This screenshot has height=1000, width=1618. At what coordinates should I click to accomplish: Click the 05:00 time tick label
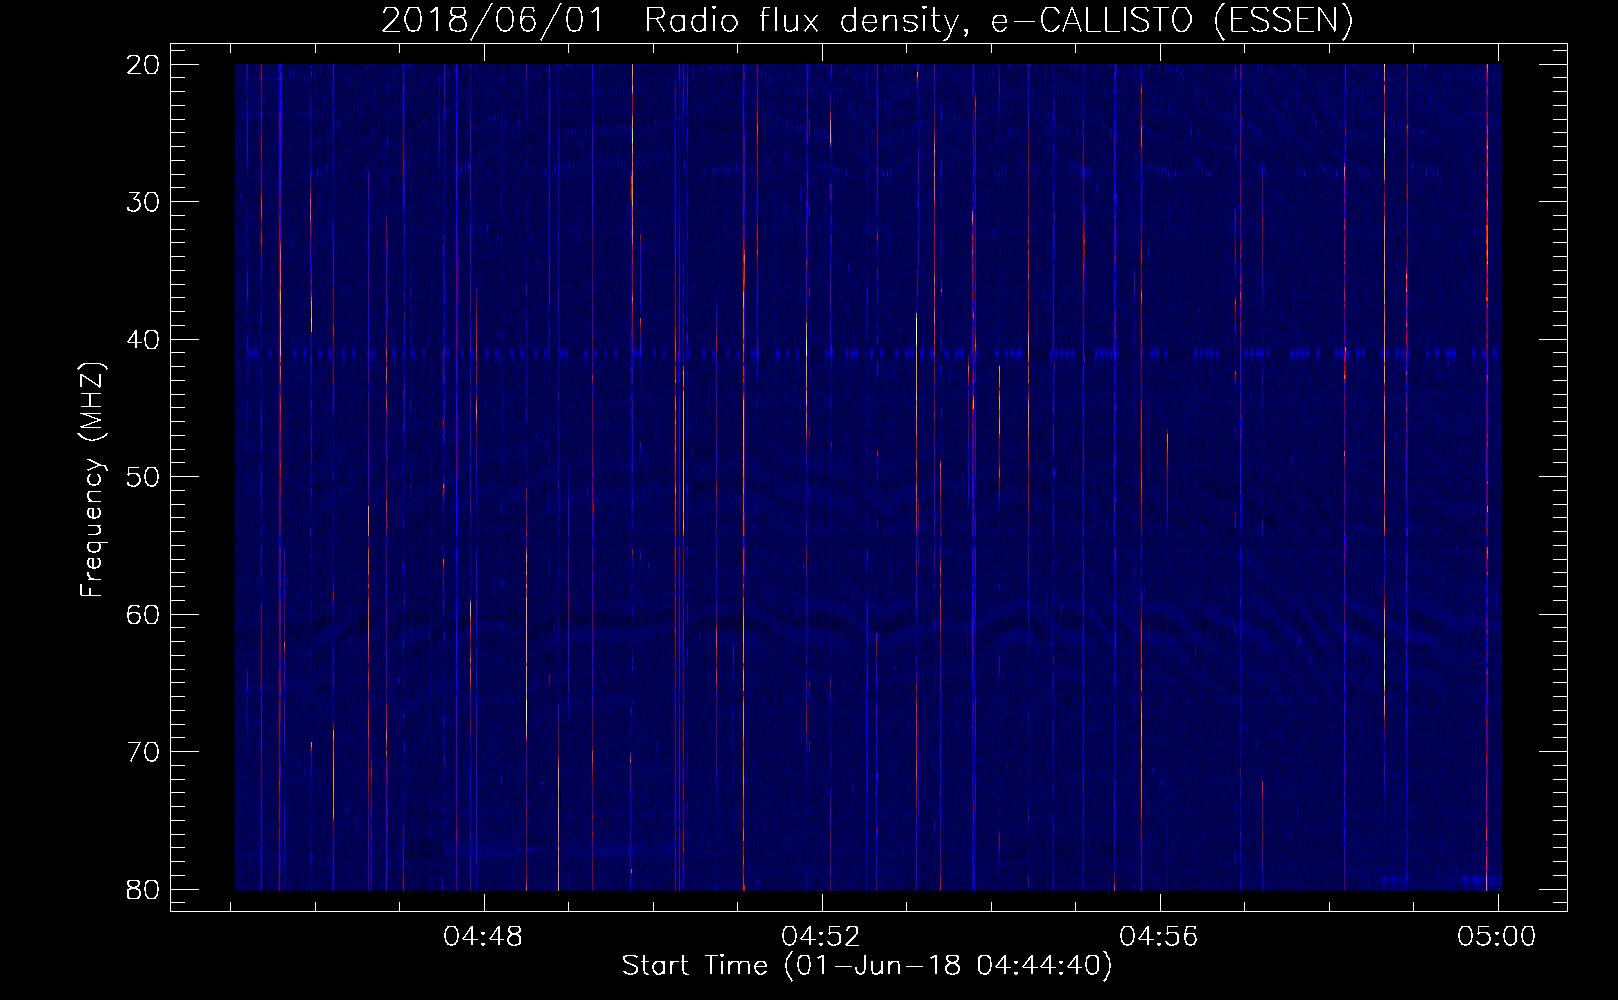pos(1497,937)
